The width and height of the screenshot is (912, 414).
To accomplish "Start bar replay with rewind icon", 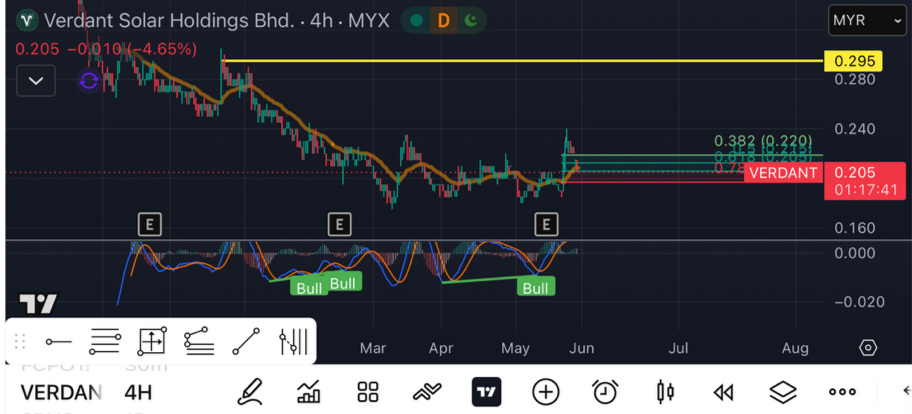I will pyautogui.click(x=723, y=393).
